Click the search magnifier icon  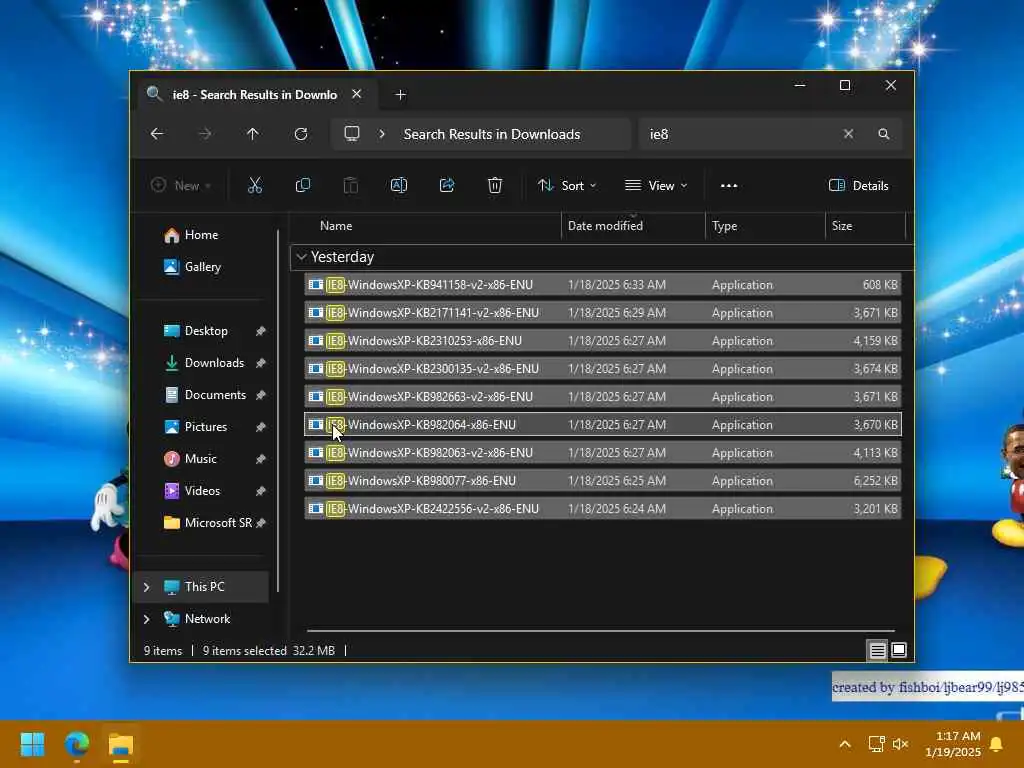point(884,134)
